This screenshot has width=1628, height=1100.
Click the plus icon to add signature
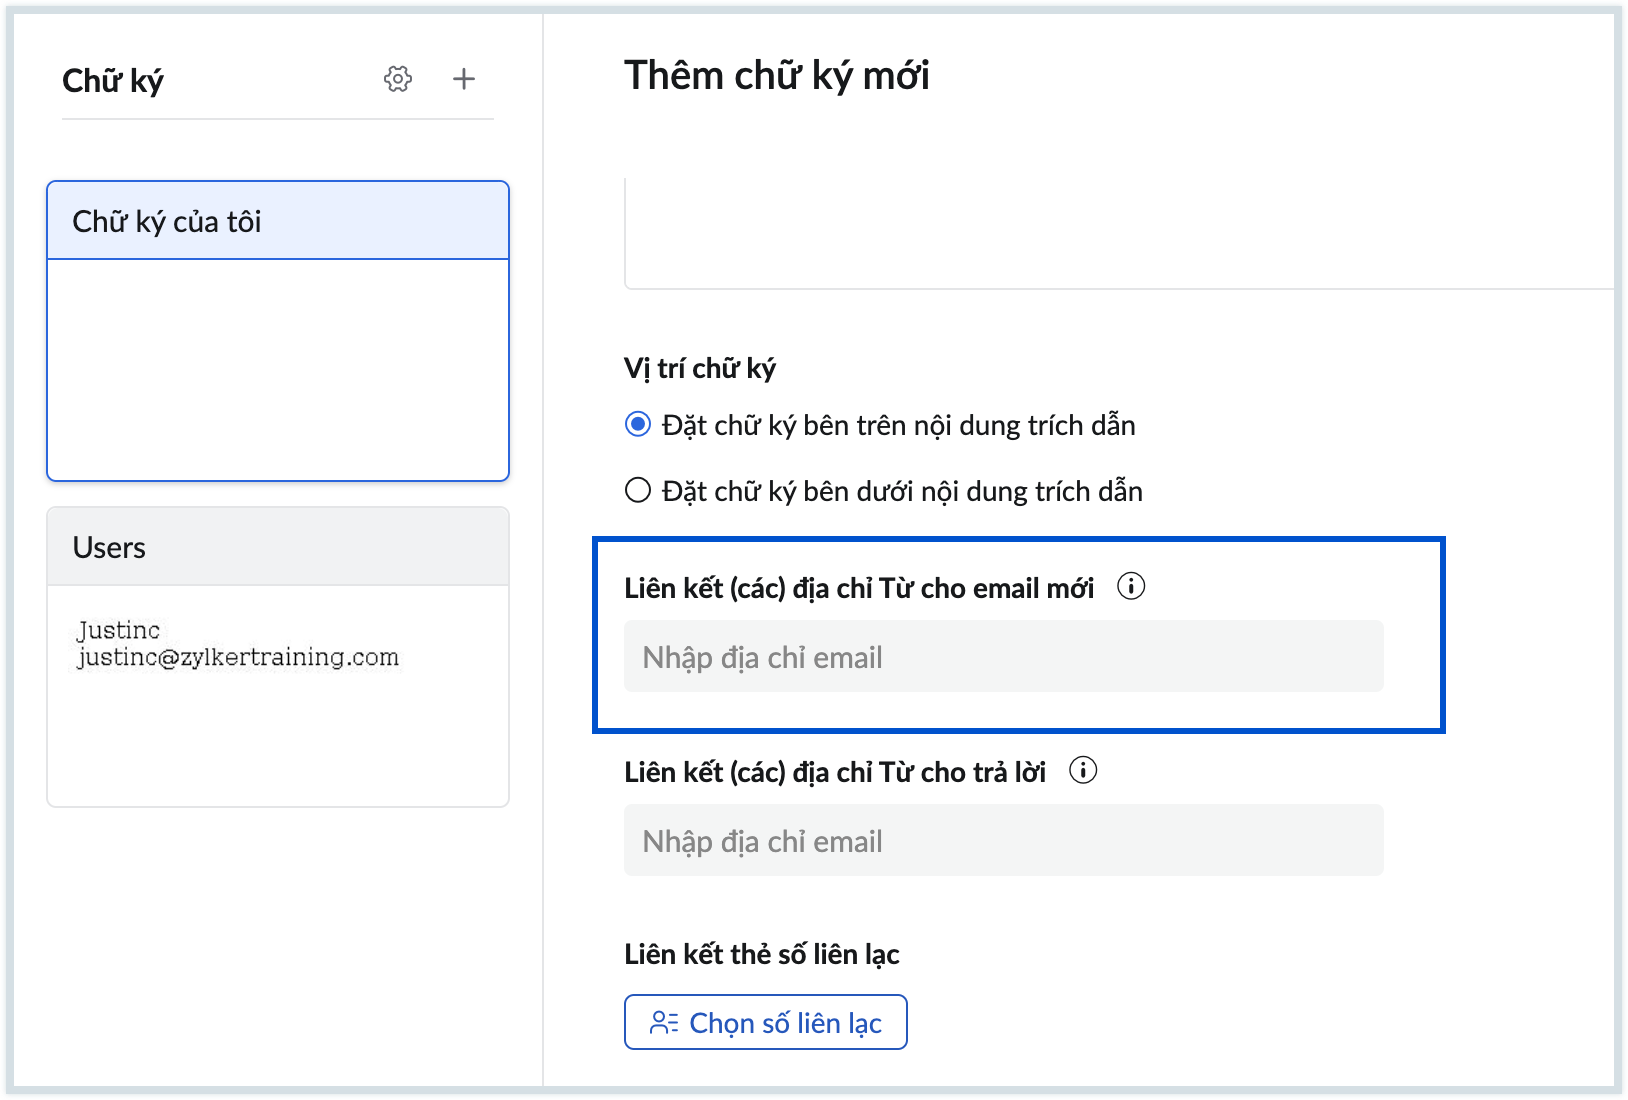464,79
